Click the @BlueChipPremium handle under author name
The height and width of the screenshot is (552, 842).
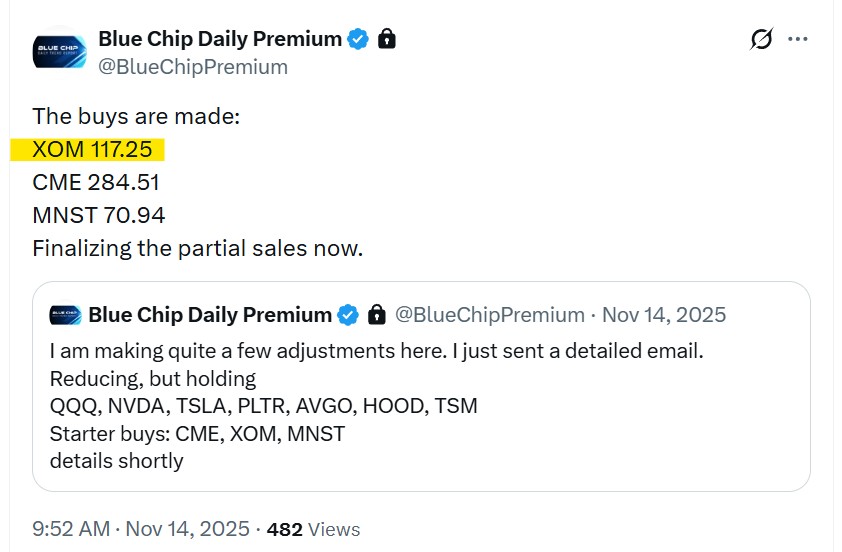click(x=193, y=67)
